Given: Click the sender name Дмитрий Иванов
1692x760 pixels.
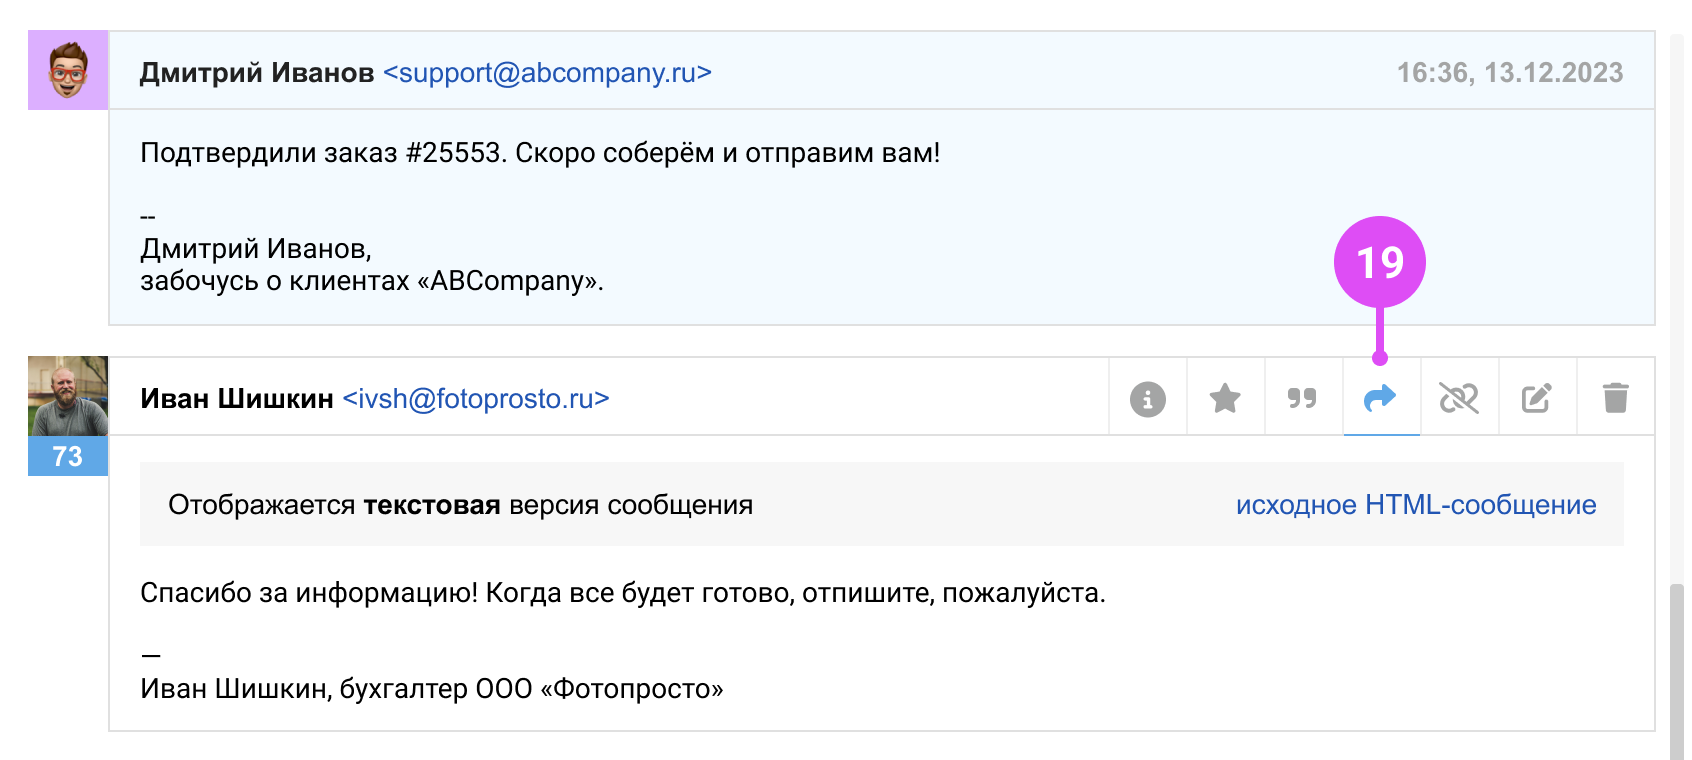Looking at the screenshot, I should click(x=256, y=73).
